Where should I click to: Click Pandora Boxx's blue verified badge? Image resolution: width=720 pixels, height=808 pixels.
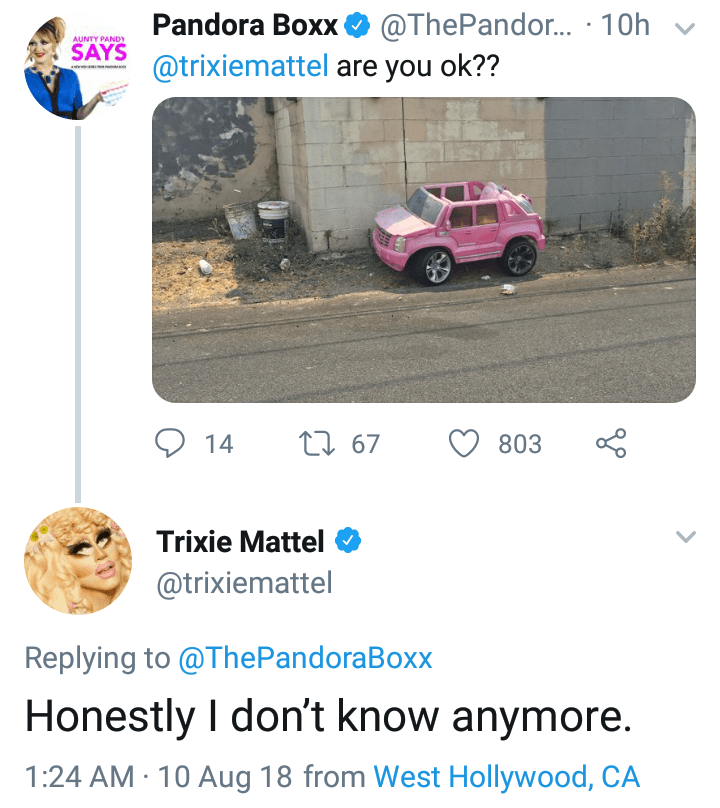click(x=357, y=27)
